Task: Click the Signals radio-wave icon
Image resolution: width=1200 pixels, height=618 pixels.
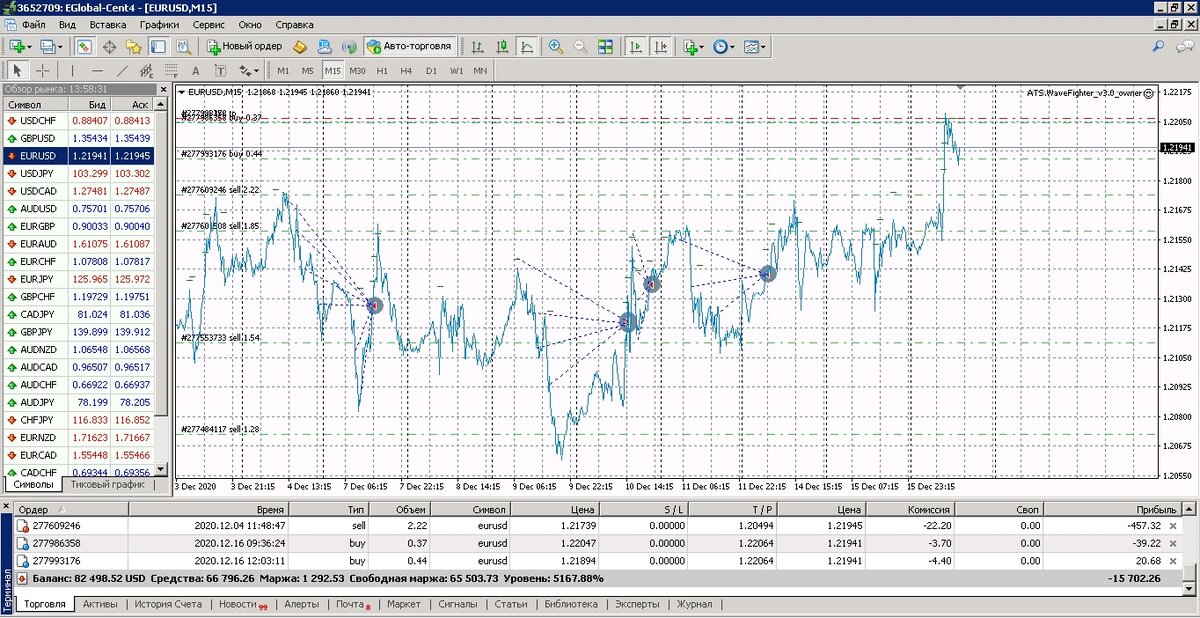Action: tap(349, 46)
